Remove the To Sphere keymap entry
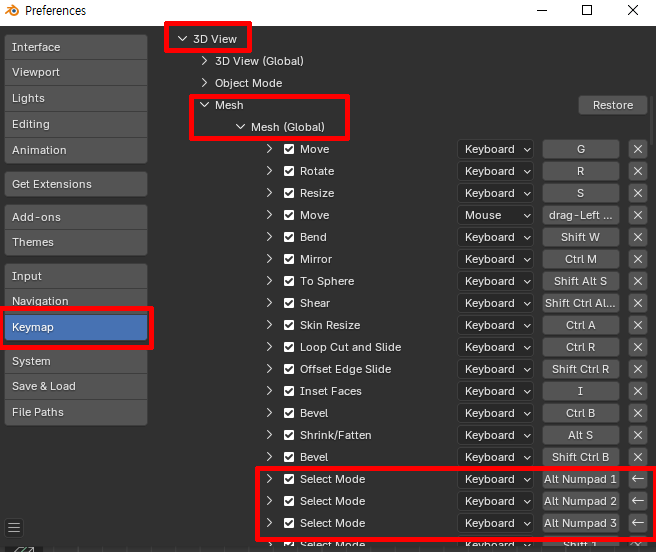The height and width of the screenshot is (552, 656). pyautogui.click(x=638, y=281)
